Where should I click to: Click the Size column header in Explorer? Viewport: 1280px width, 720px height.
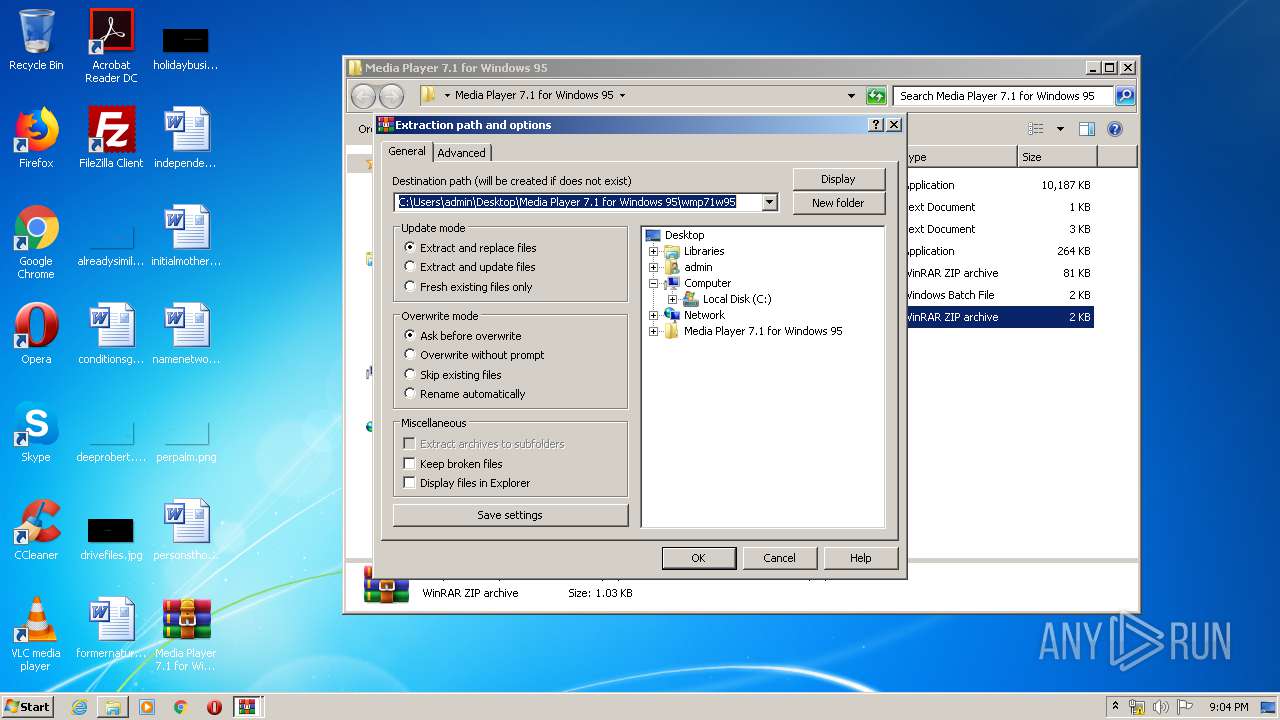tap(1057, 157)
